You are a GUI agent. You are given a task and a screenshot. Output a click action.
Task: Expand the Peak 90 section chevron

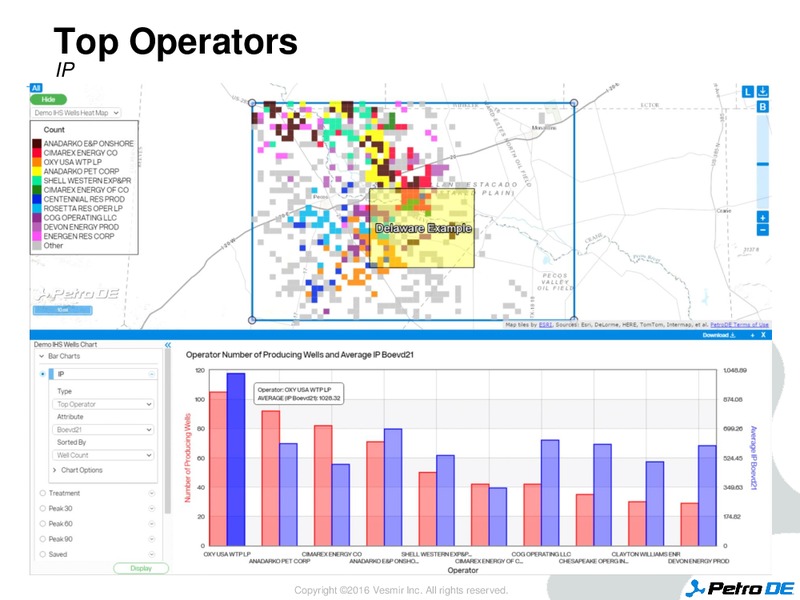(152, 539)
